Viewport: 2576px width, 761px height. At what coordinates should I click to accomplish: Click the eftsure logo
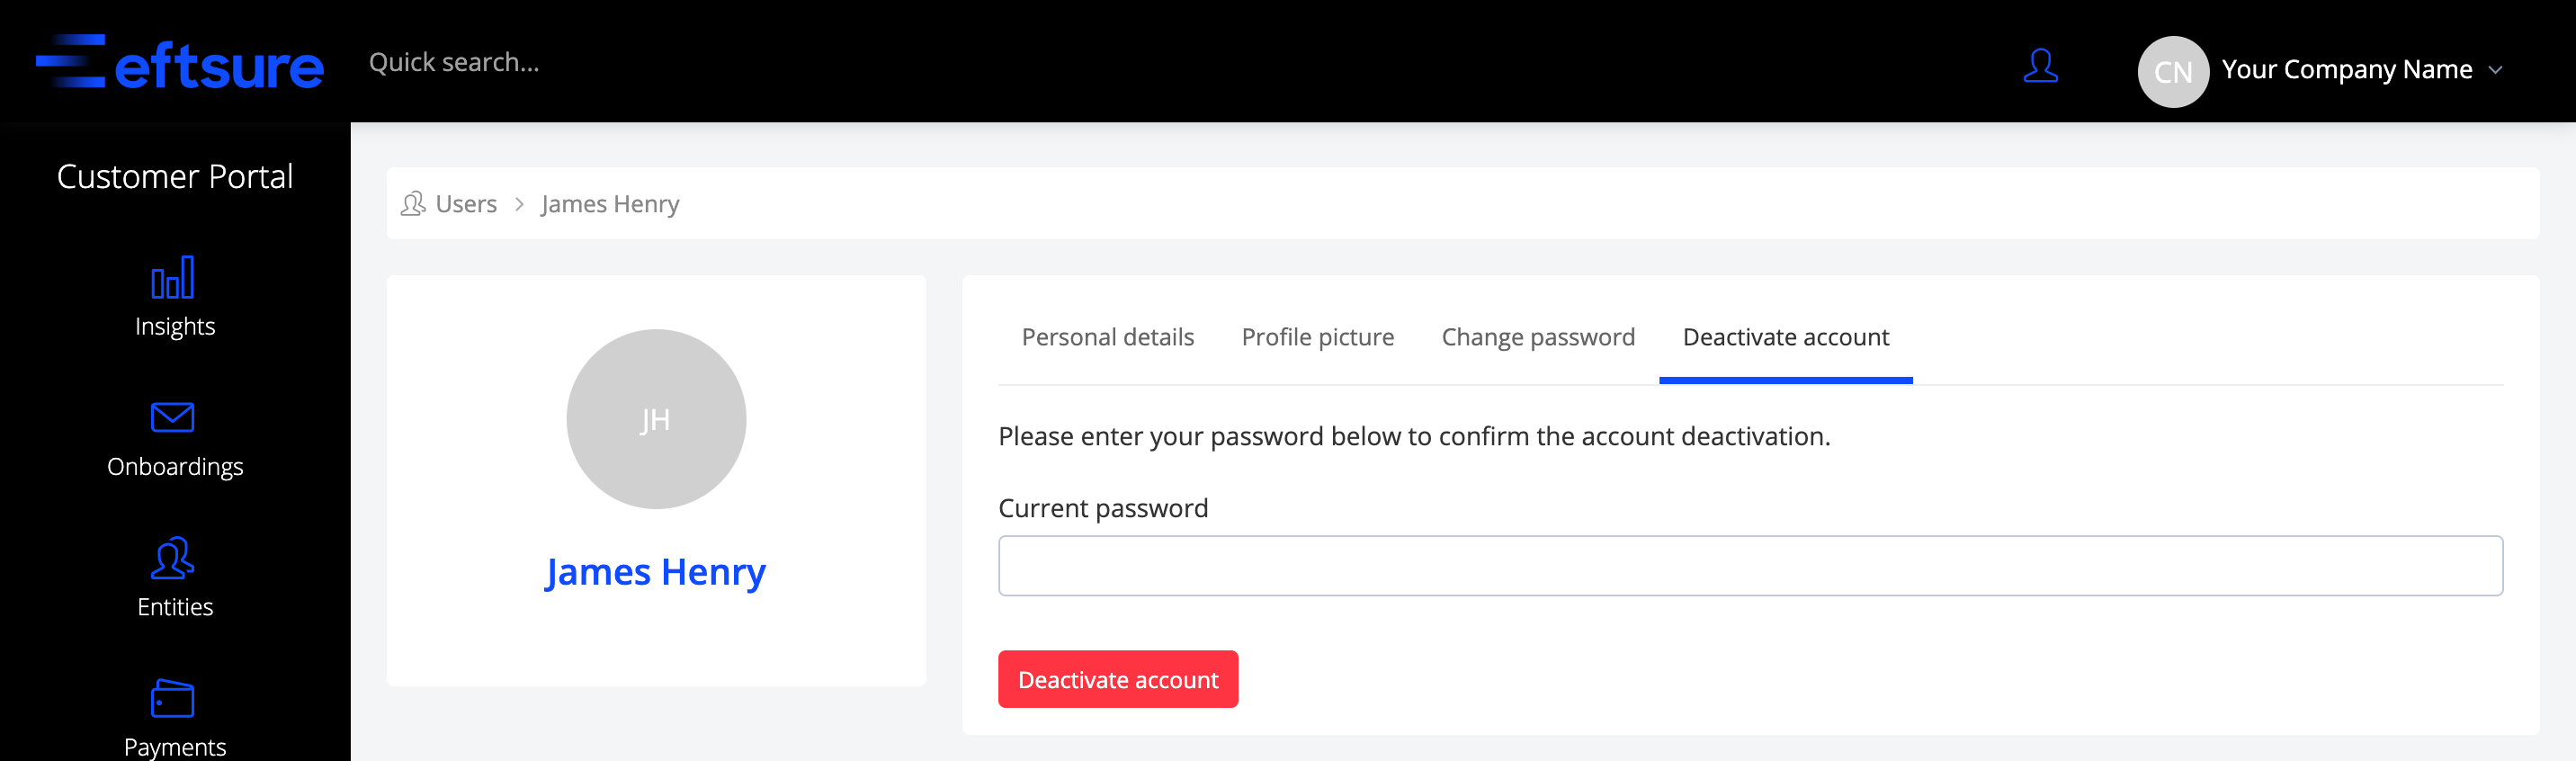click(180, 62)
